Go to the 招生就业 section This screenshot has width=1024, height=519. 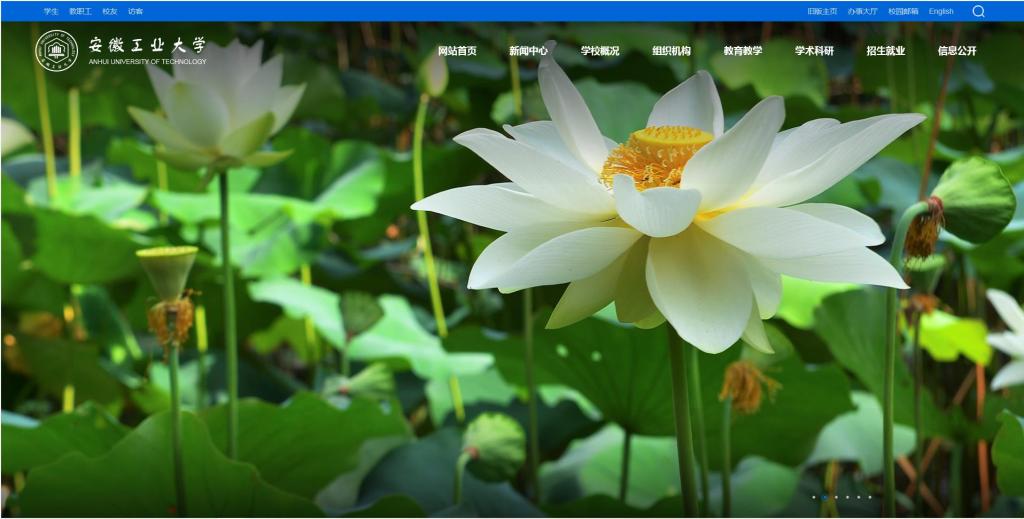886,51
